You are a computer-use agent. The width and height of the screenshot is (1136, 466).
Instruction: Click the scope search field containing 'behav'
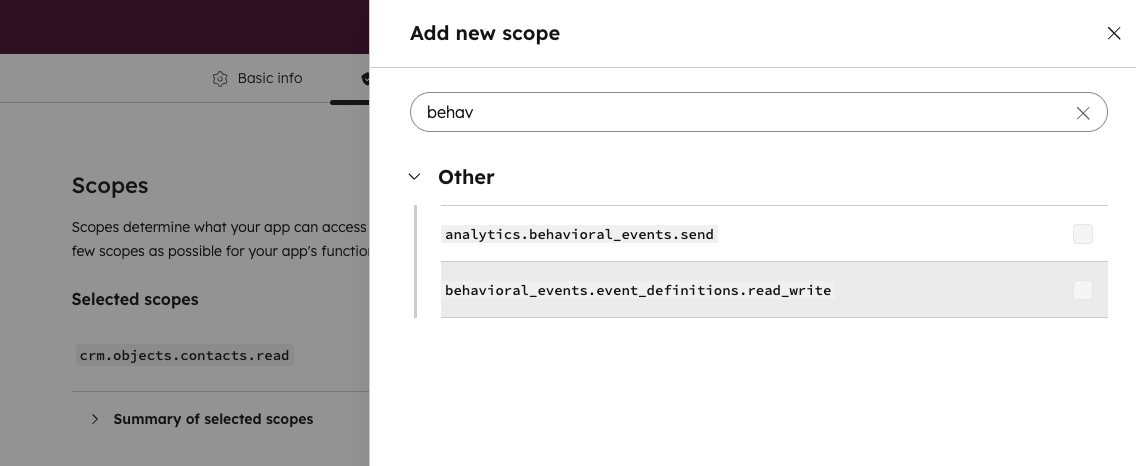click(740, 112)
